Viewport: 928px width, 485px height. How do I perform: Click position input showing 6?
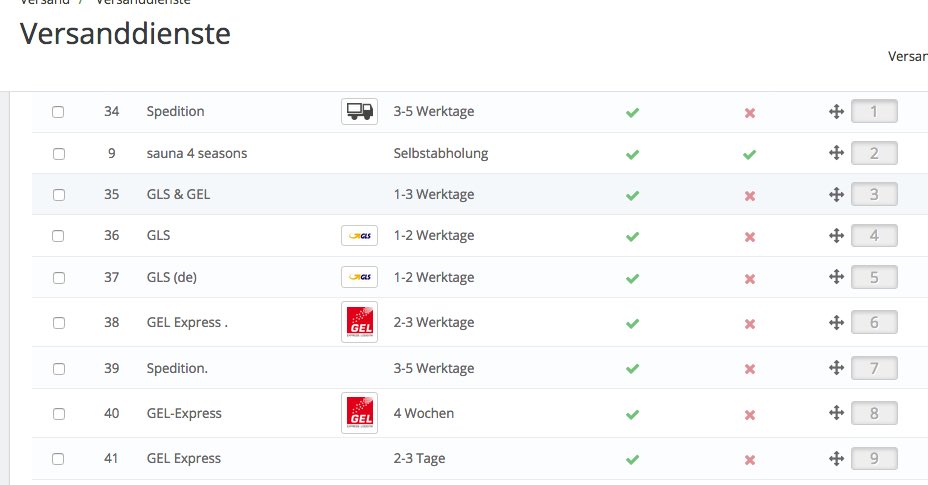click(x=874, y=323)
